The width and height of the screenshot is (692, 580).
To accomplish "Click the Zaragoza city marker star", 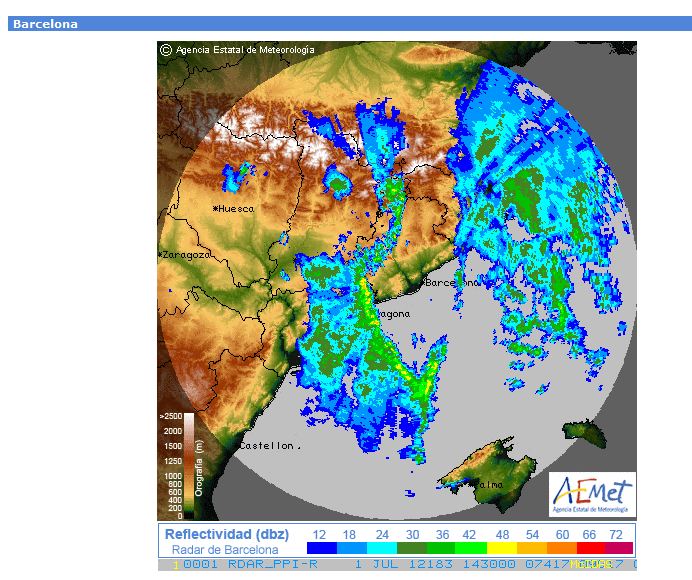I will point(161,255).
